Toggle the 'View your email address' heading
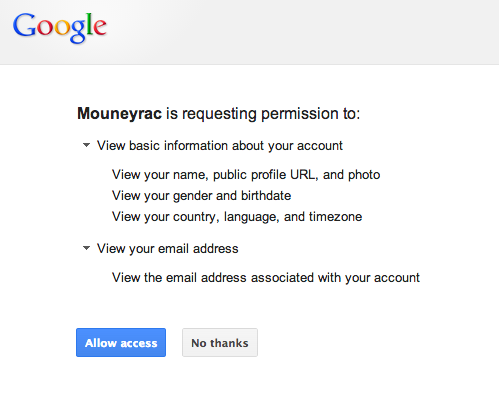Screen dimensions: 499x413 tap(167, 249)
